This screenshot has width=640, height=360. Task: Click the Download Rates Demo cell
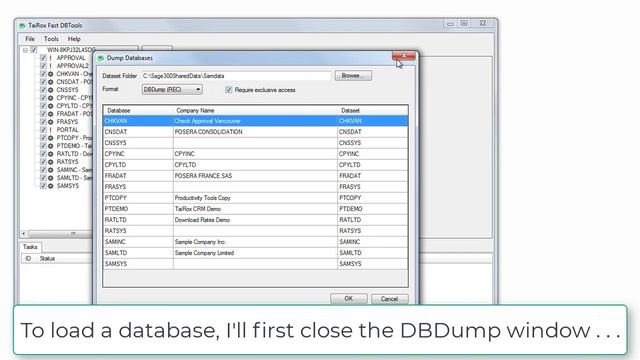point(256,220)
